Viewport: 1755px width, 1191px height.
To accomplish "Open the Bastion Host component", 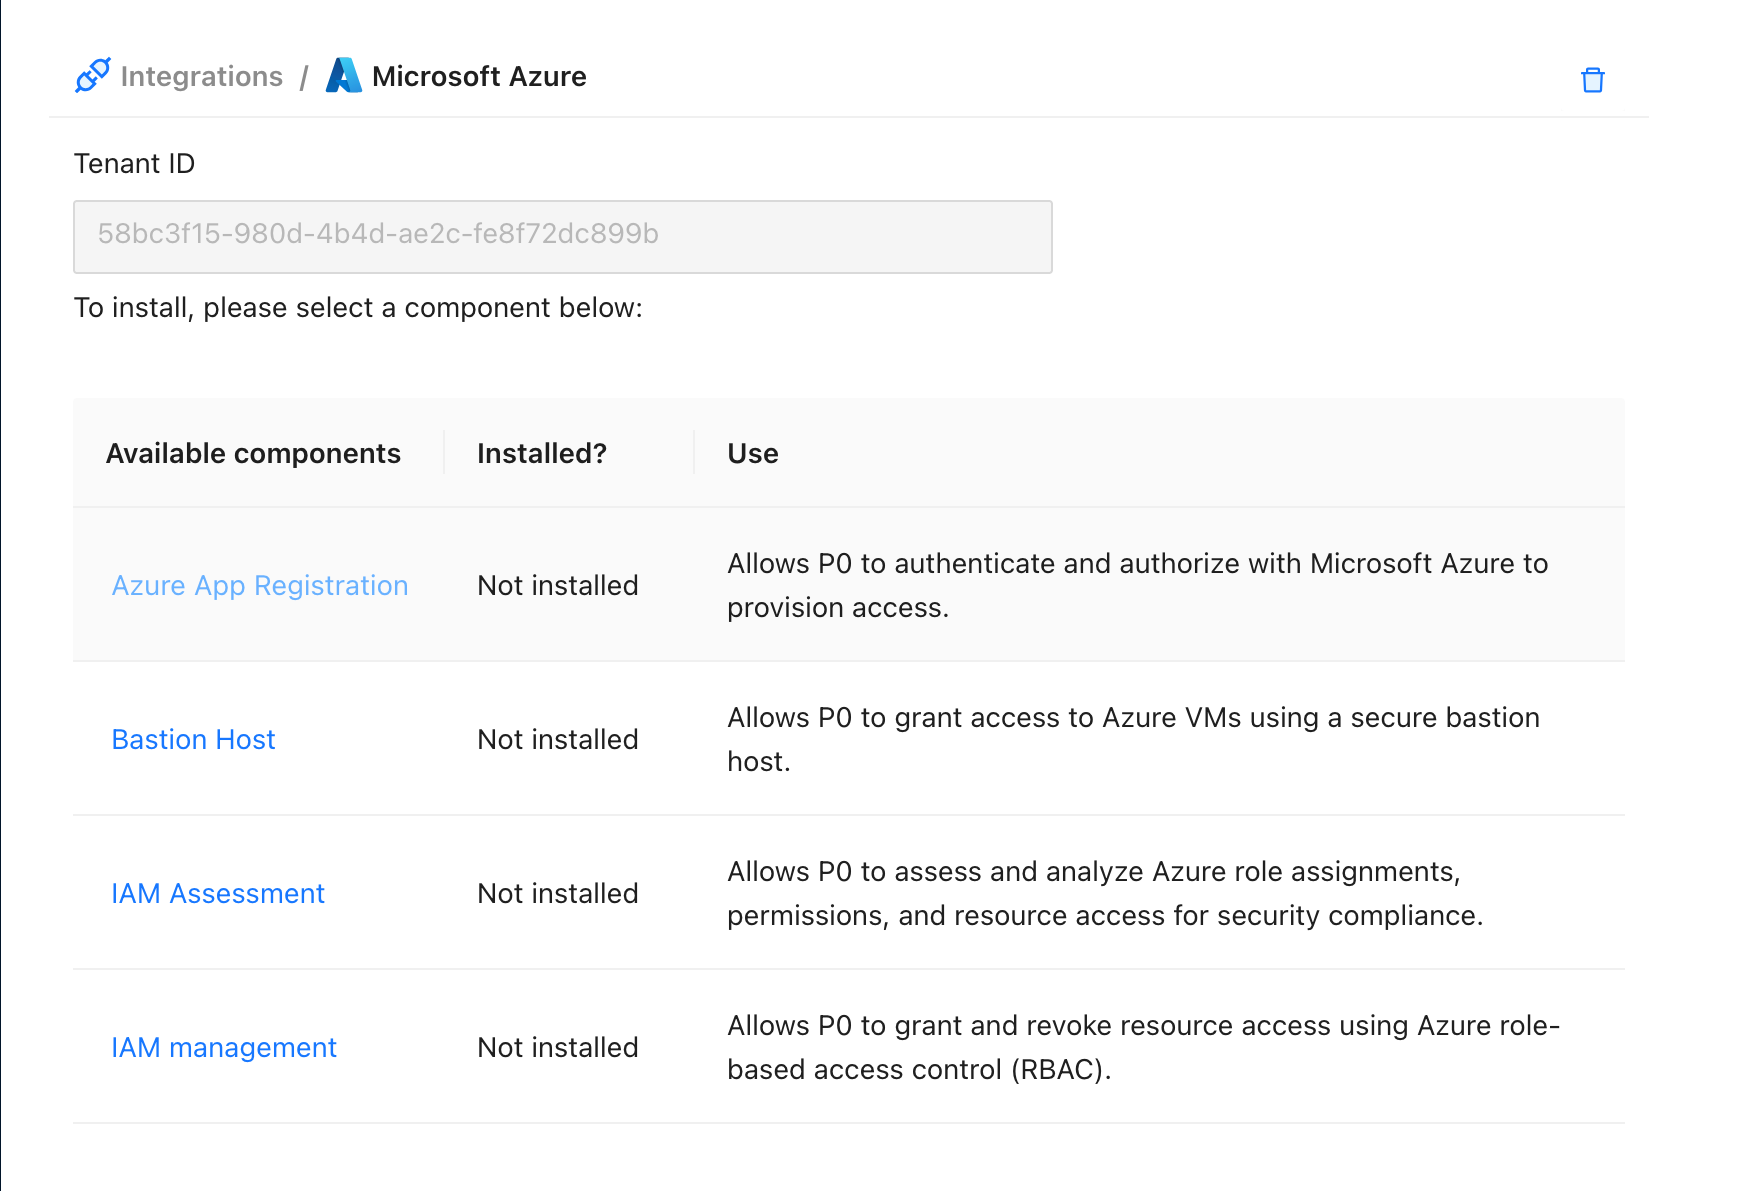I will point(193,739).
